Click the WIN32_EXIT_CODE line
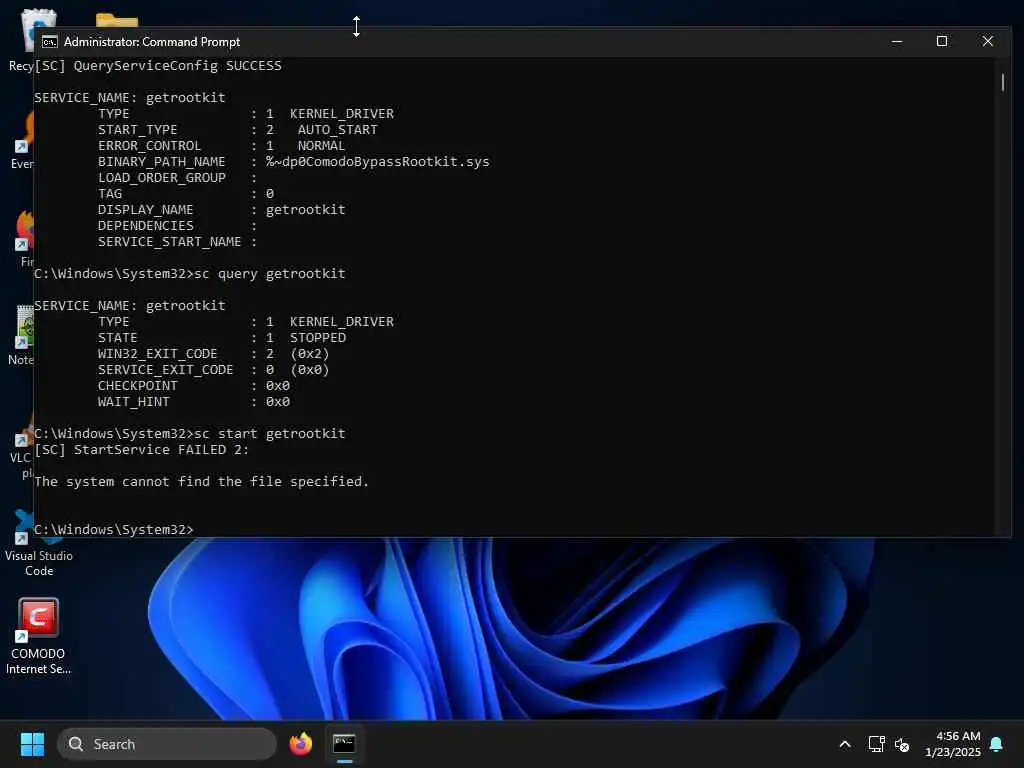 pos(214,353)
